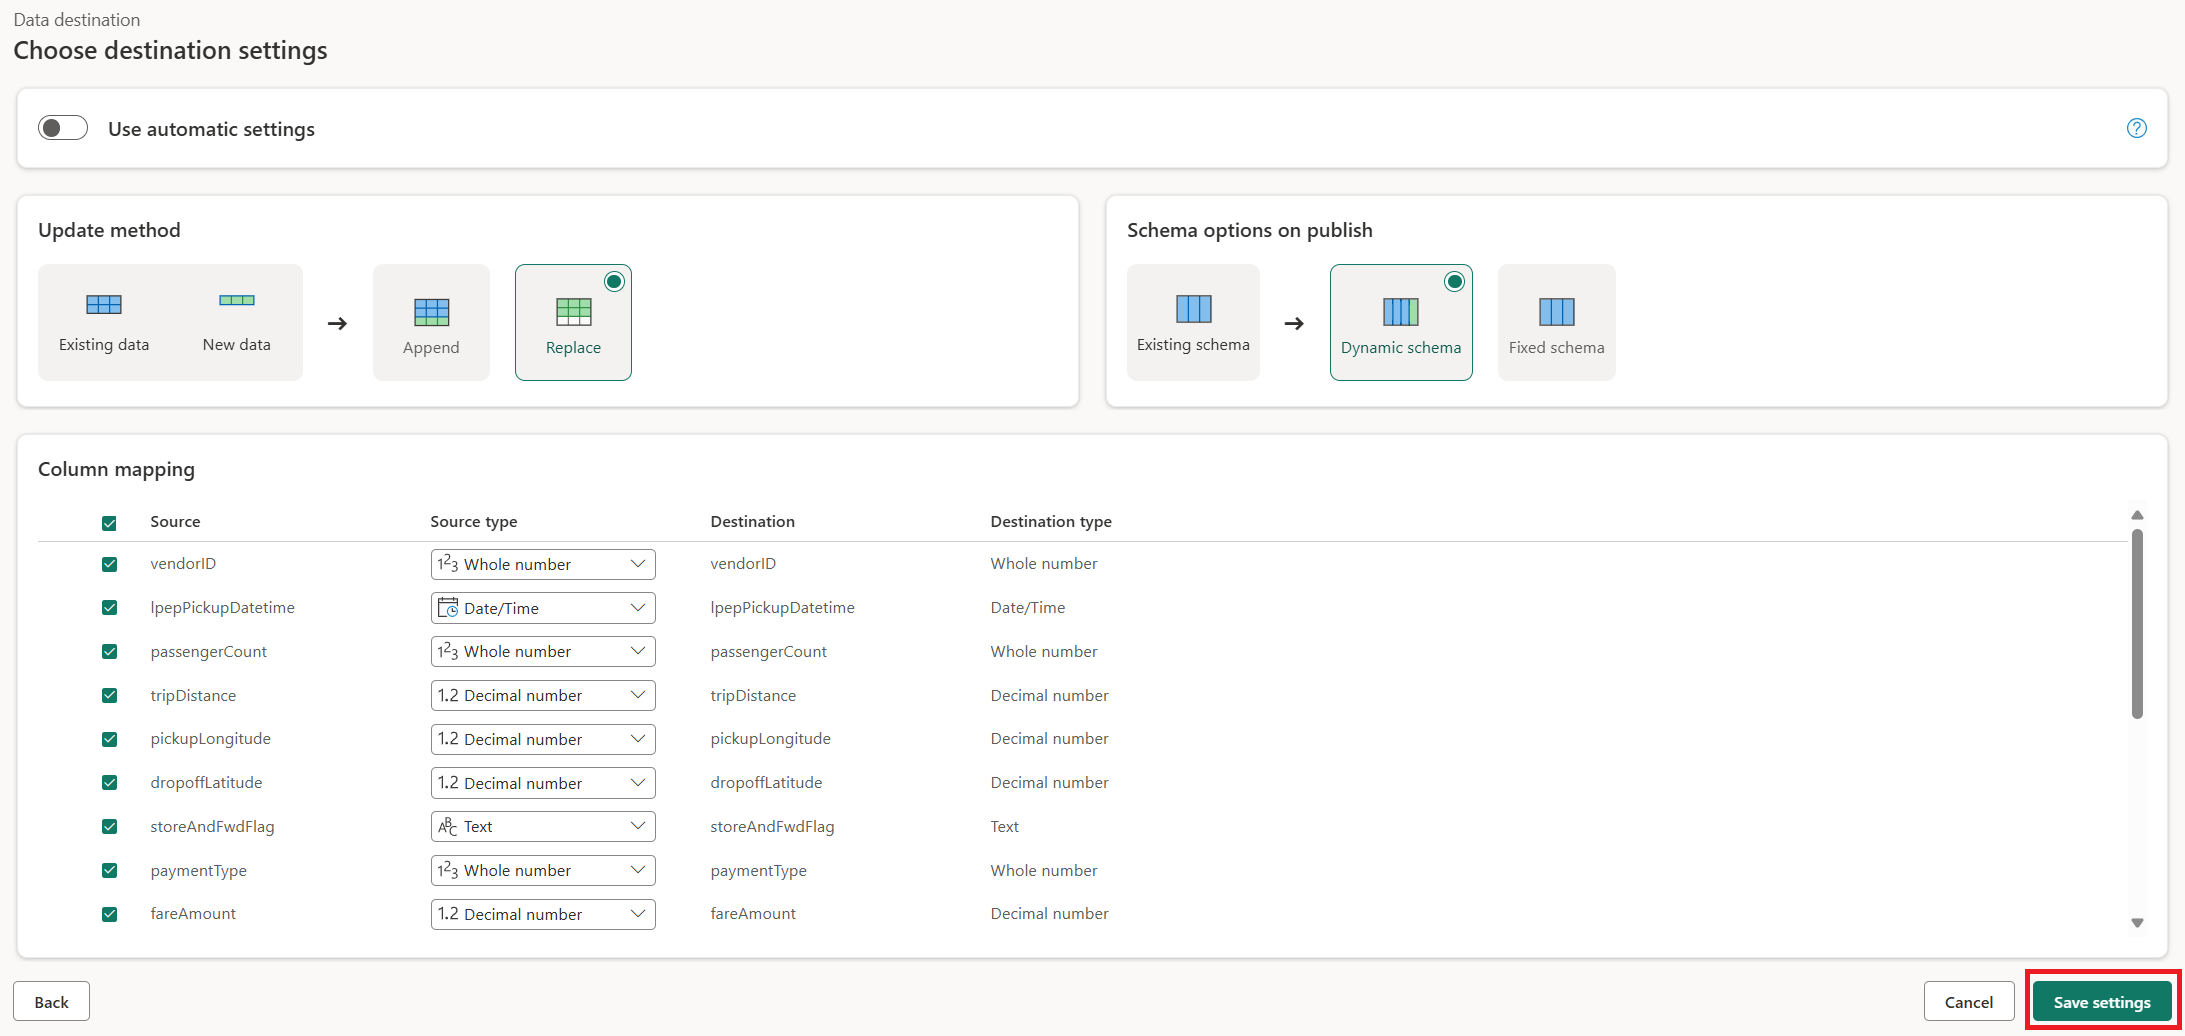Image resolution: width=2185 pixels, height=1036 pixels.
Task: Select the Existing data icon
Action: (104, 320)
